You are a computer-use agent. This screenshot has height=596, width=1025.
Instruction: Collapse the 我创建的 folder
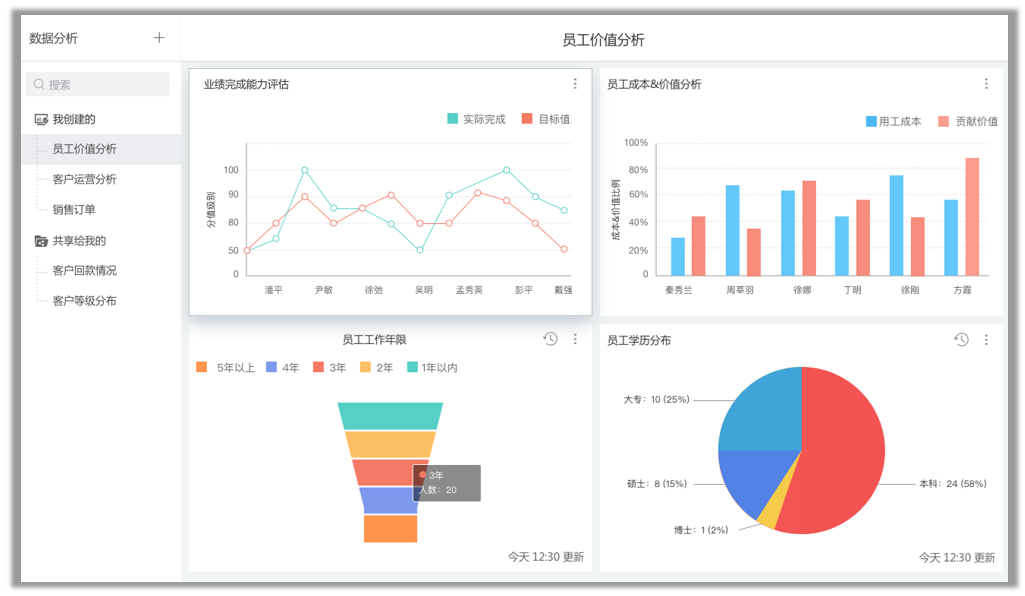[x=42, y=119]
